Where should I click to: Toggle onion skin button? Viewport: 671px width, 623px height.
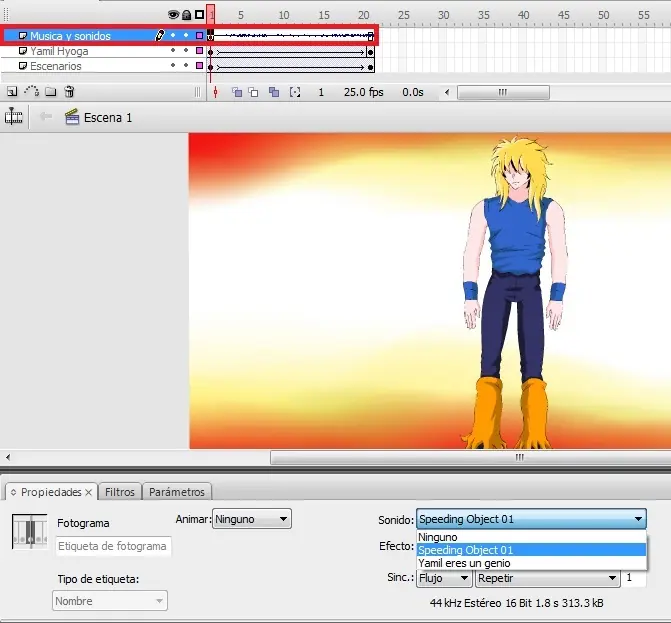click(237, 92)
